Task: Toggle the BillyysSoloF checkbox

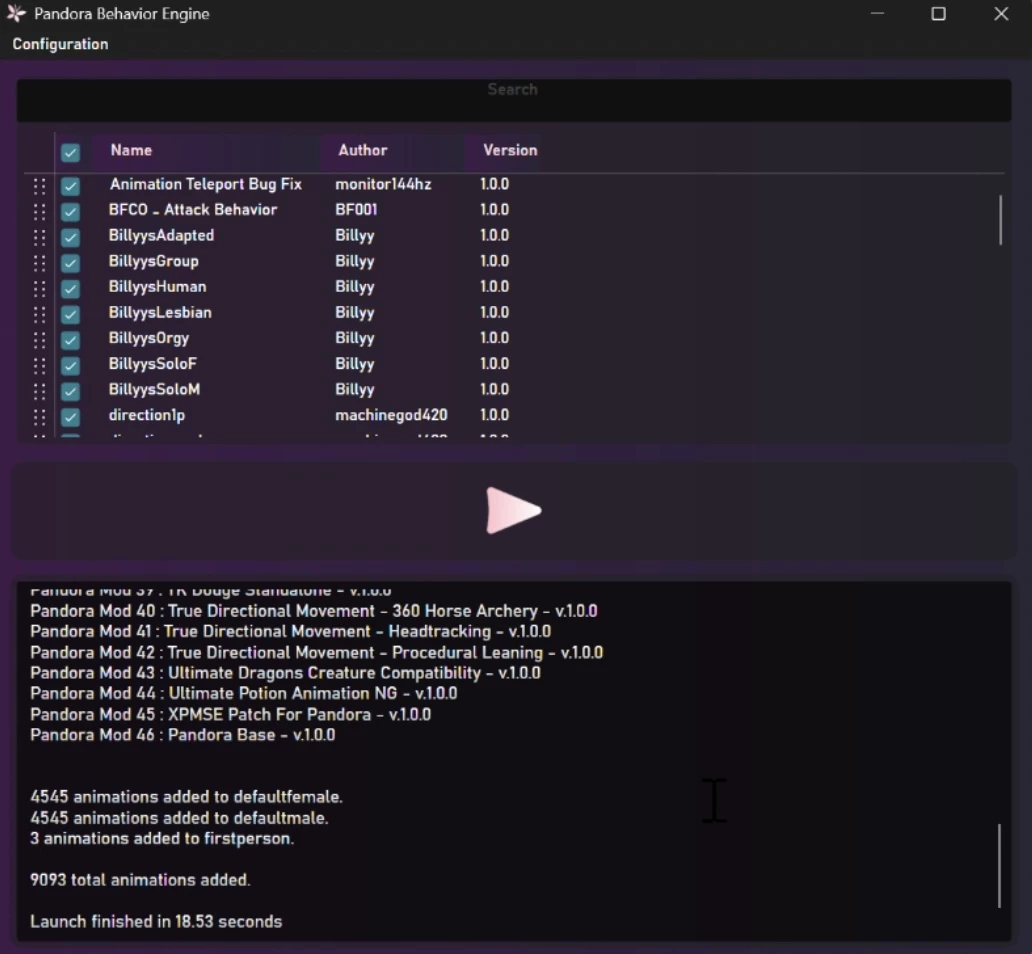Action: 70,365
